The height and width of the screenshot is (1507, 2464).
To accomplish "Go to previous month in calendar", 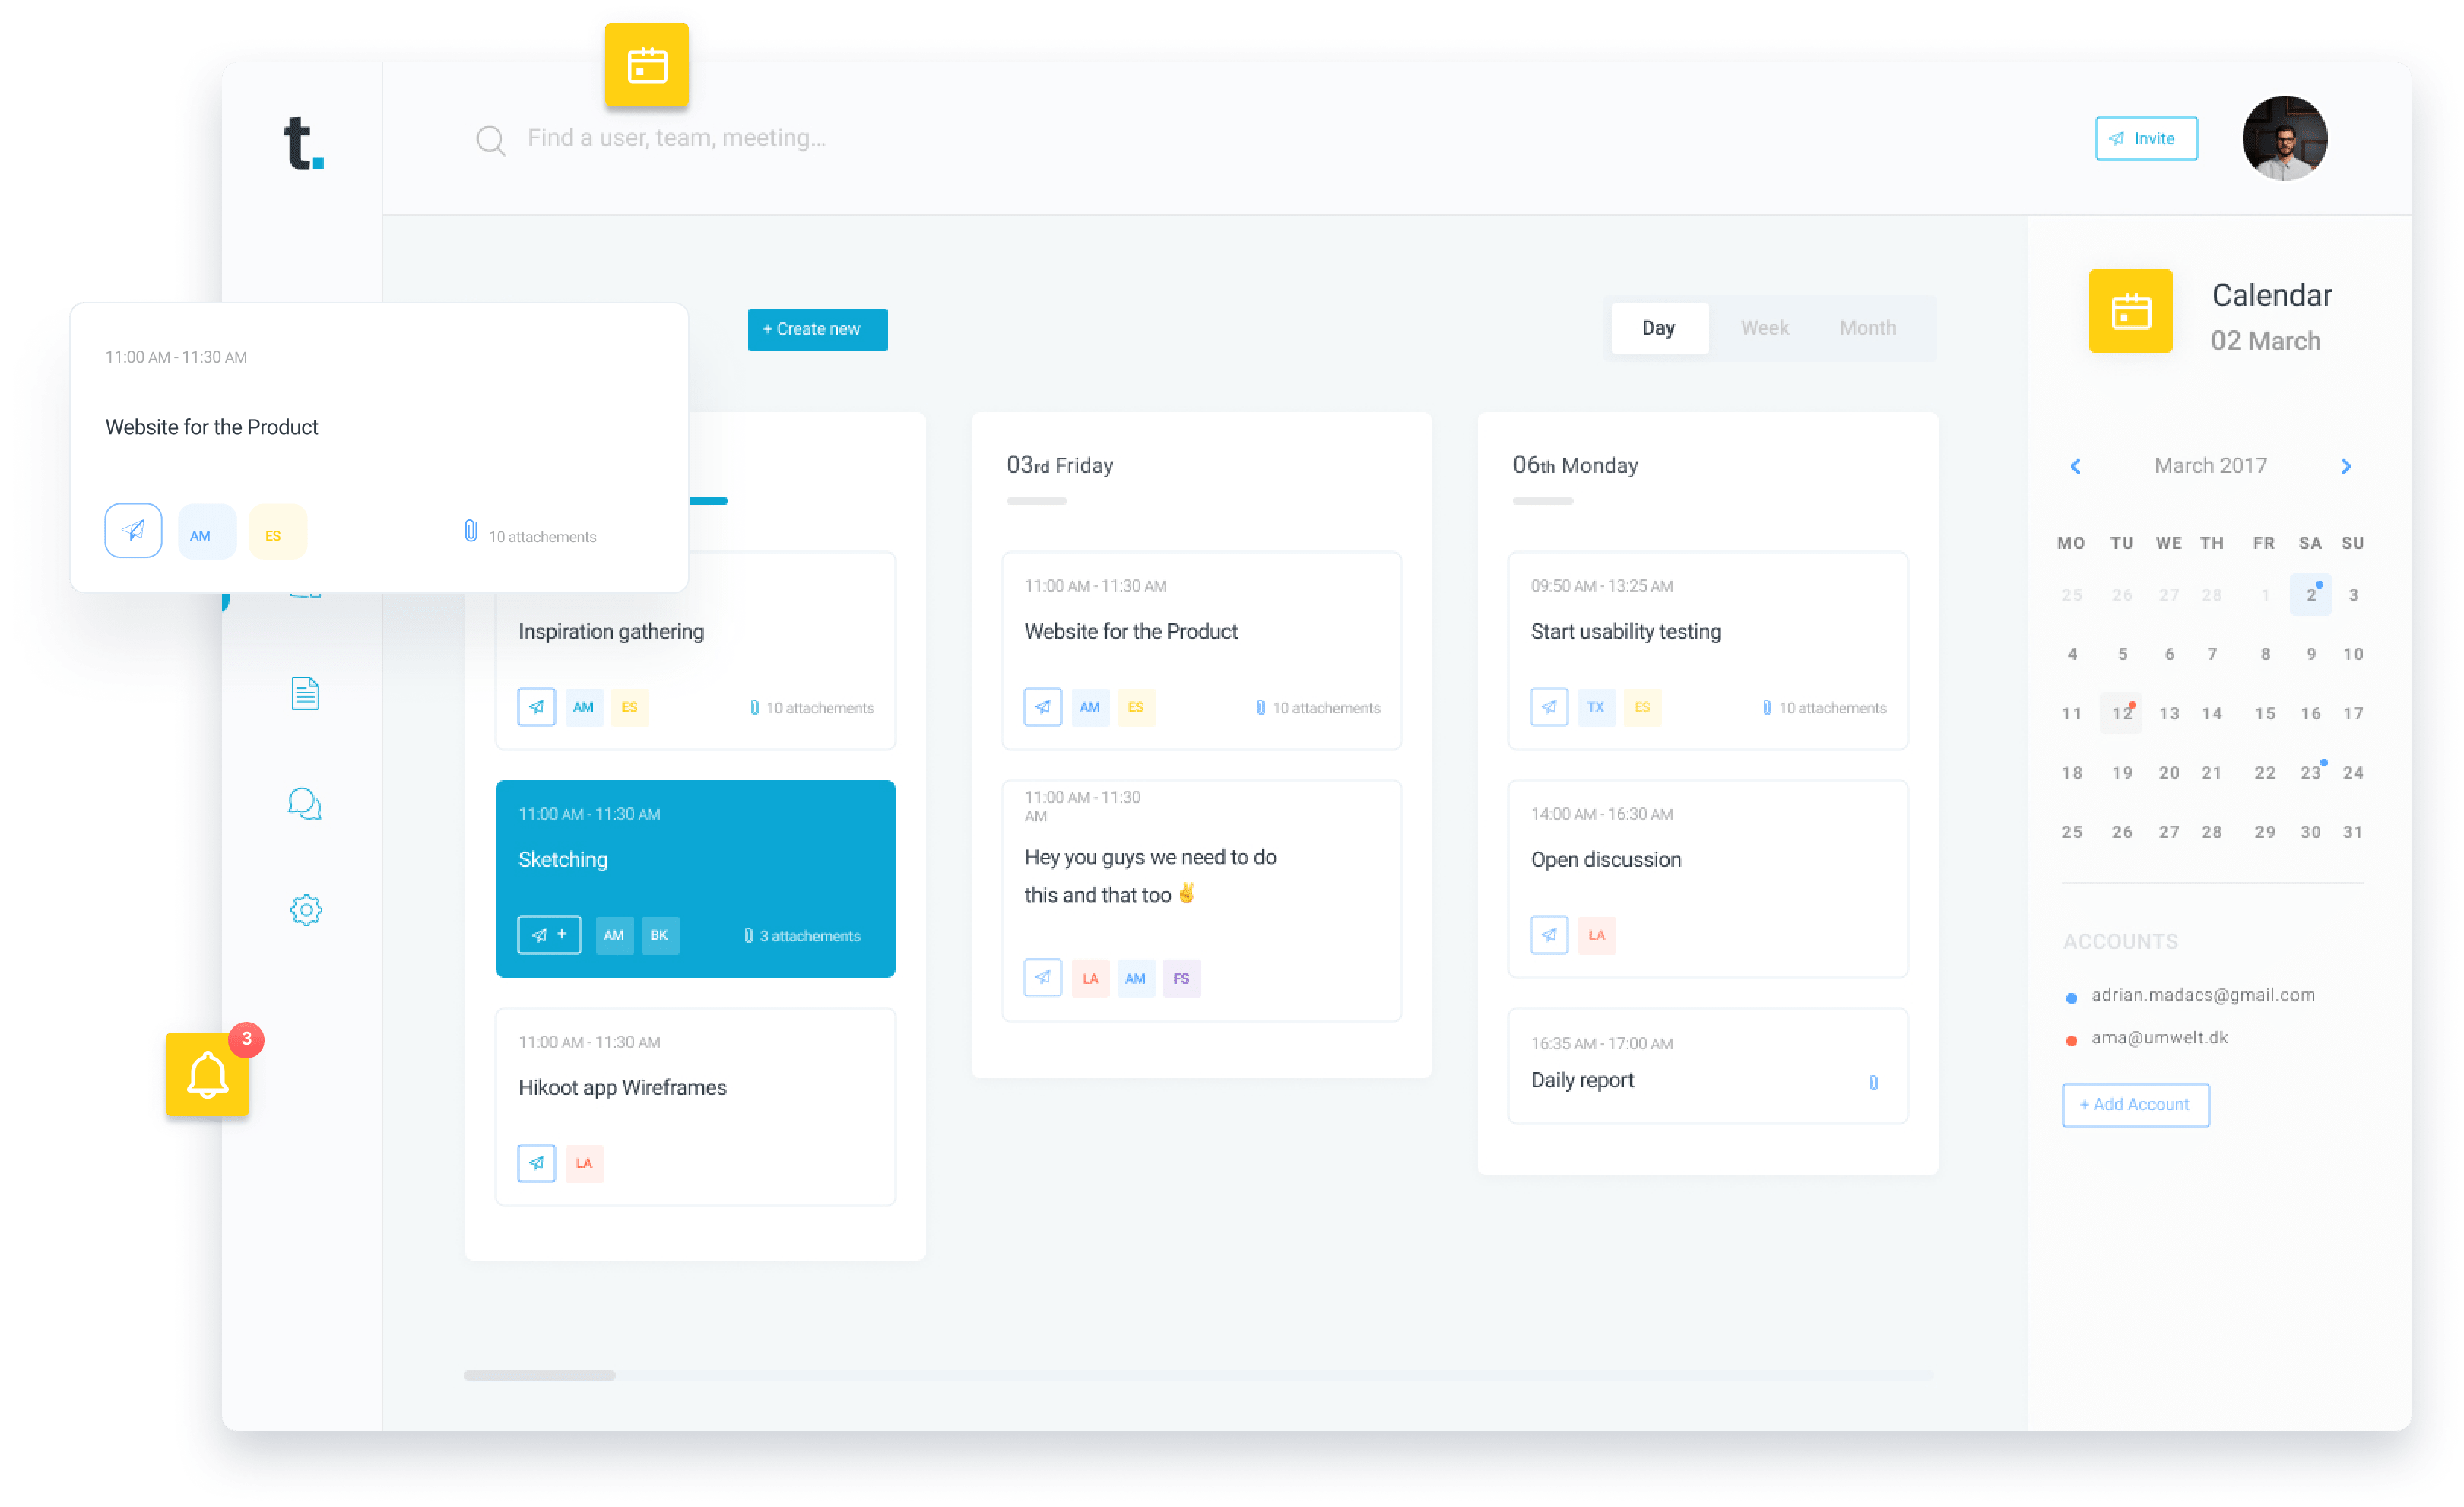I will 2075,466.
